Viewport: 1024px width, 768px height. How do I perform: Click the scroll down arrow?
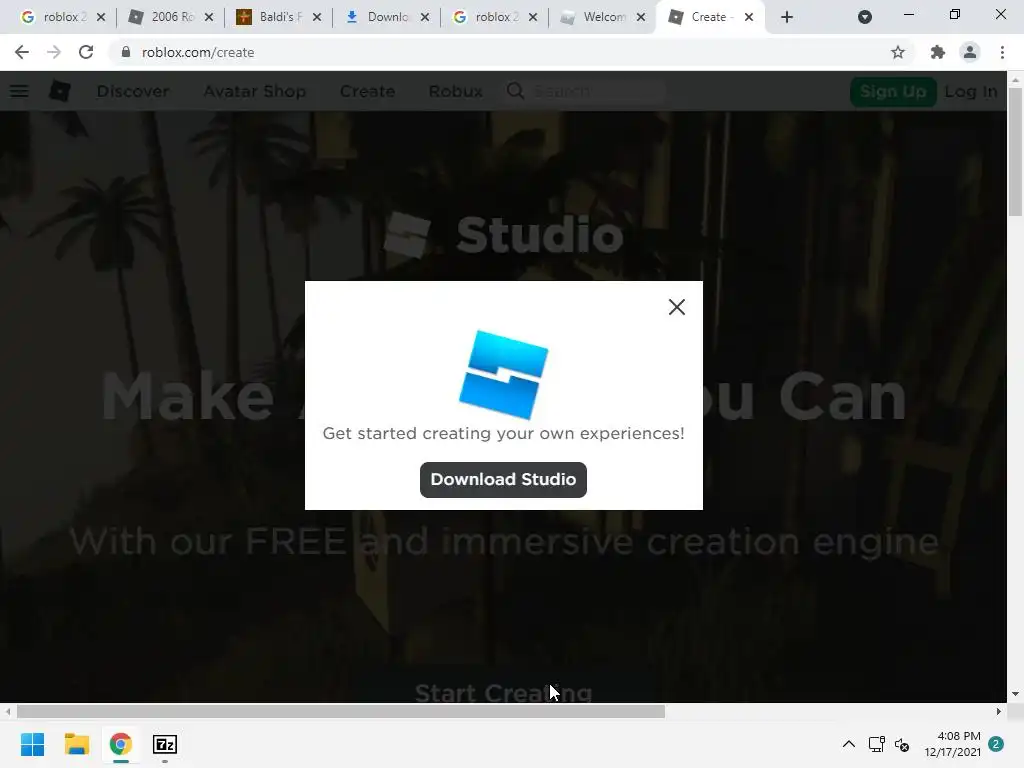click(1015, 694)
